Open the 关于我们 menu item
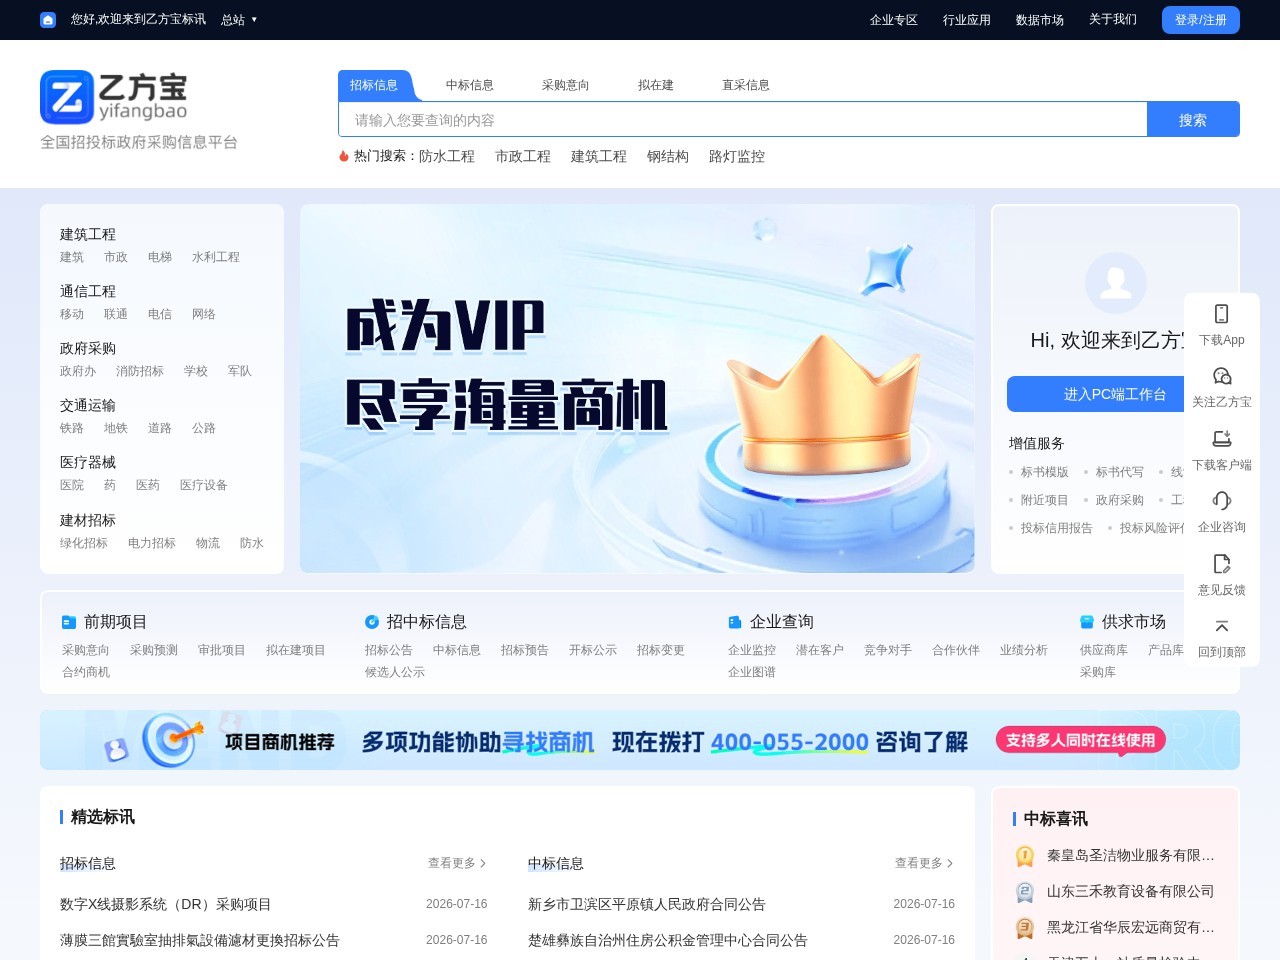This screenshot has height=960, width=1280. 1113,19
